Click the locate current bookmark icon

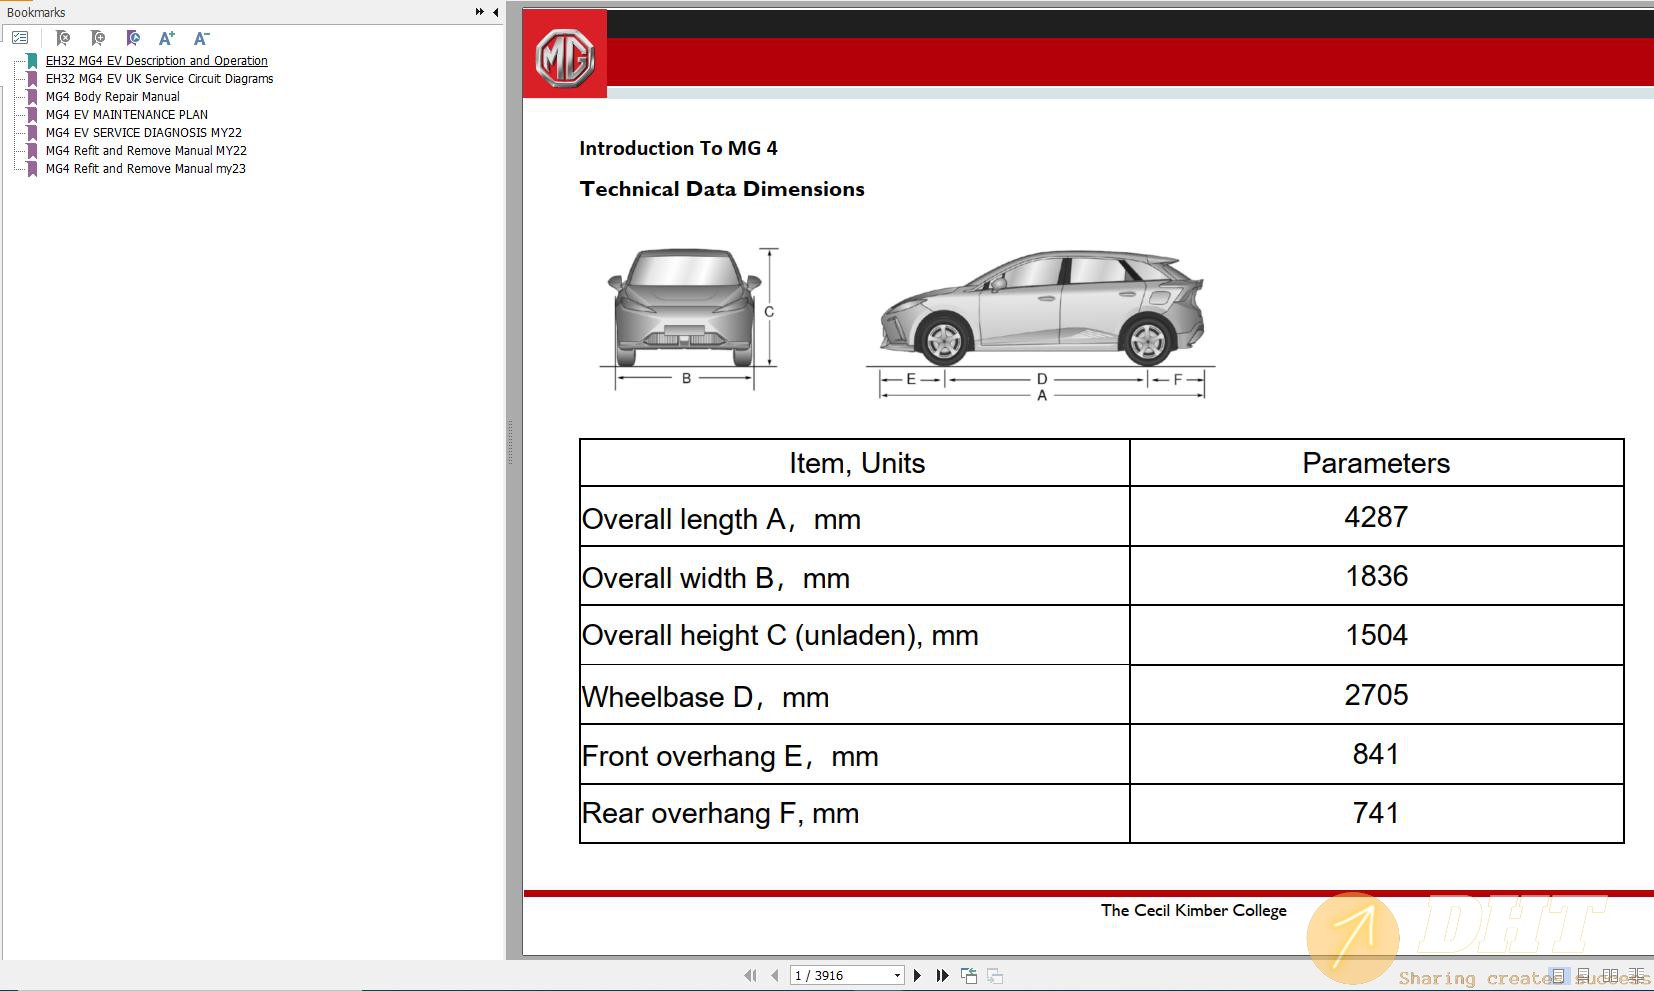133,38
